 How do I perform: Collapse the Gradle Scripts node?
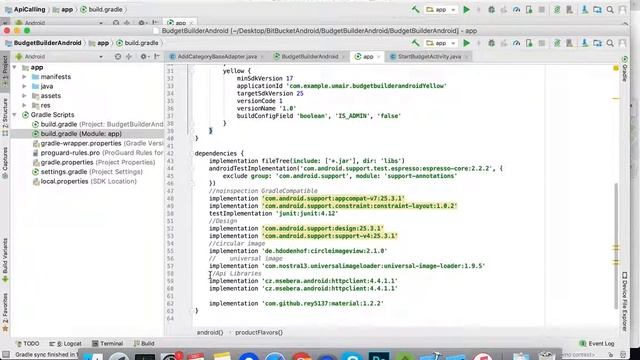(x=15, y=115)
